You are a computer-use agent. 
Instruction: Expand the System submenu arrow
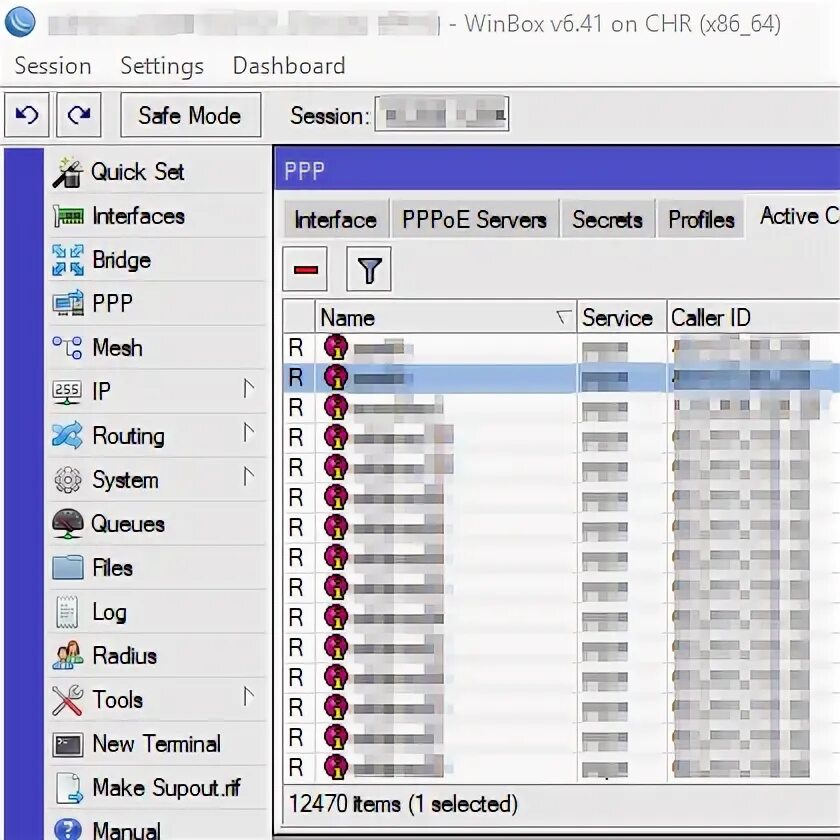coord(248,476)
